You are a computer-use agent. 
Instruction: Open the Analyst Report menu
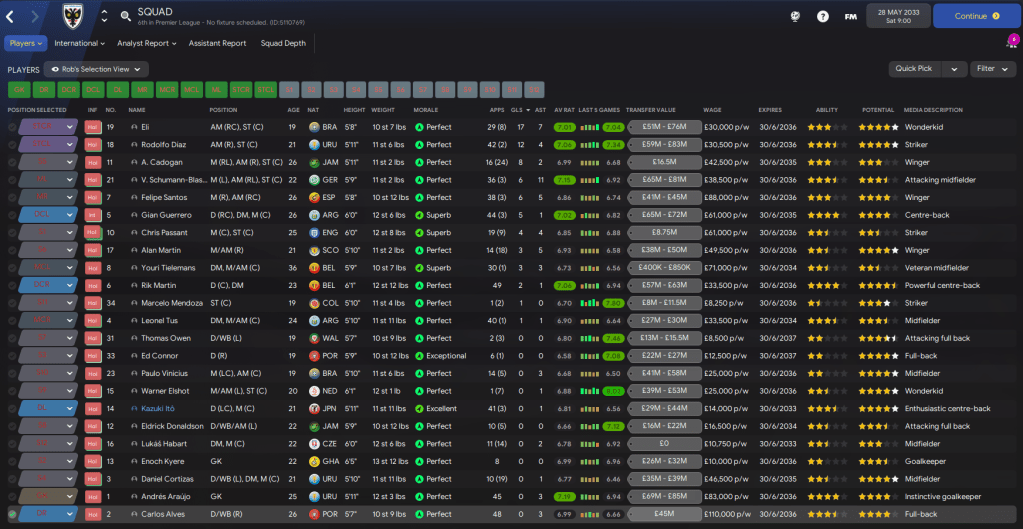point(148,43)
